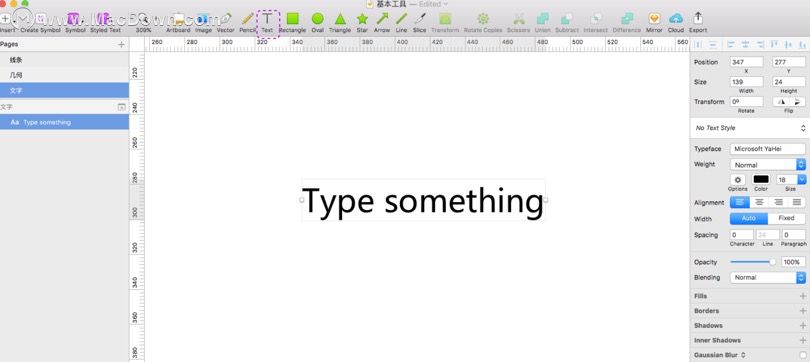This screenshot has height=362, width=810.
Task: Select the Image insert tool
Action: coord(203,23)
